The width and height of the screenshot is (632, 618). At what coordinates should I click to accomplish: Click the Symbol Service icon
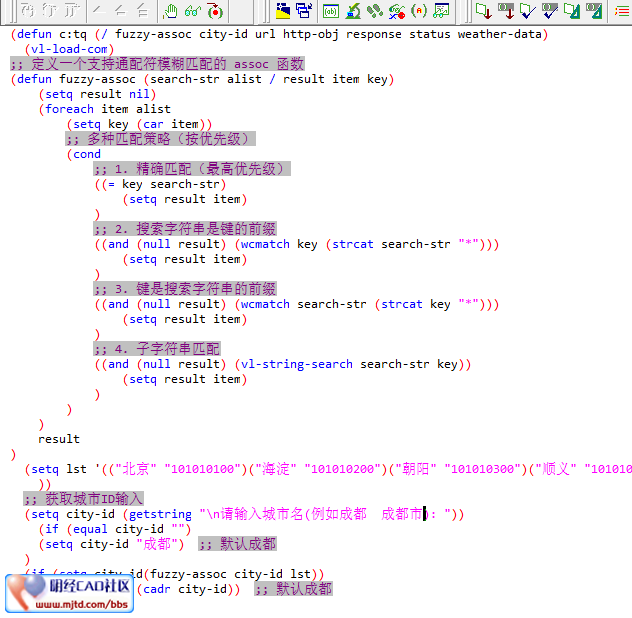coord(396,11)
